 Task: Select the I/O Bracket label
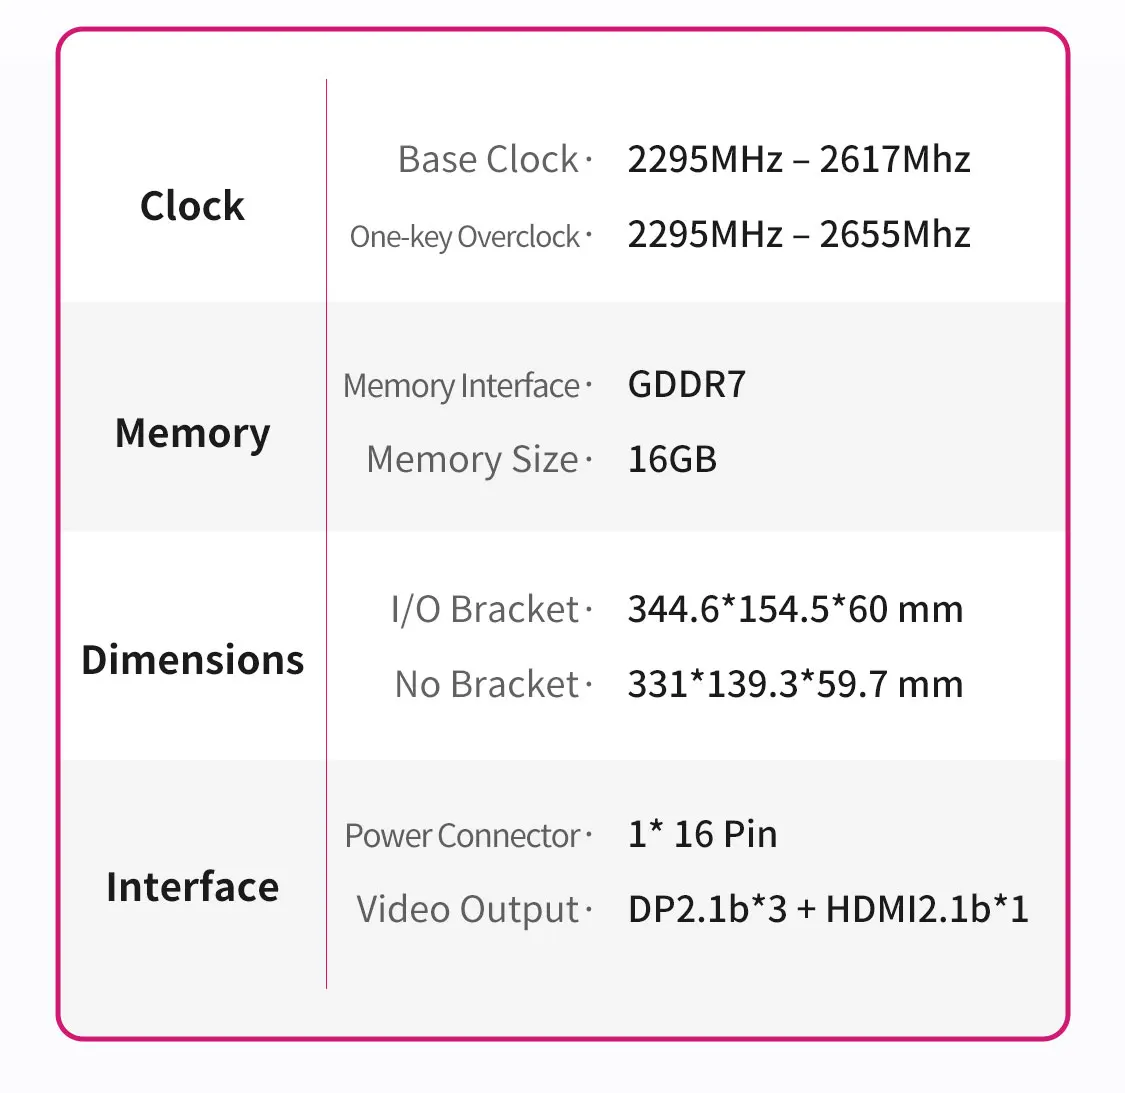pyautogui.click(x=485, y=609)
